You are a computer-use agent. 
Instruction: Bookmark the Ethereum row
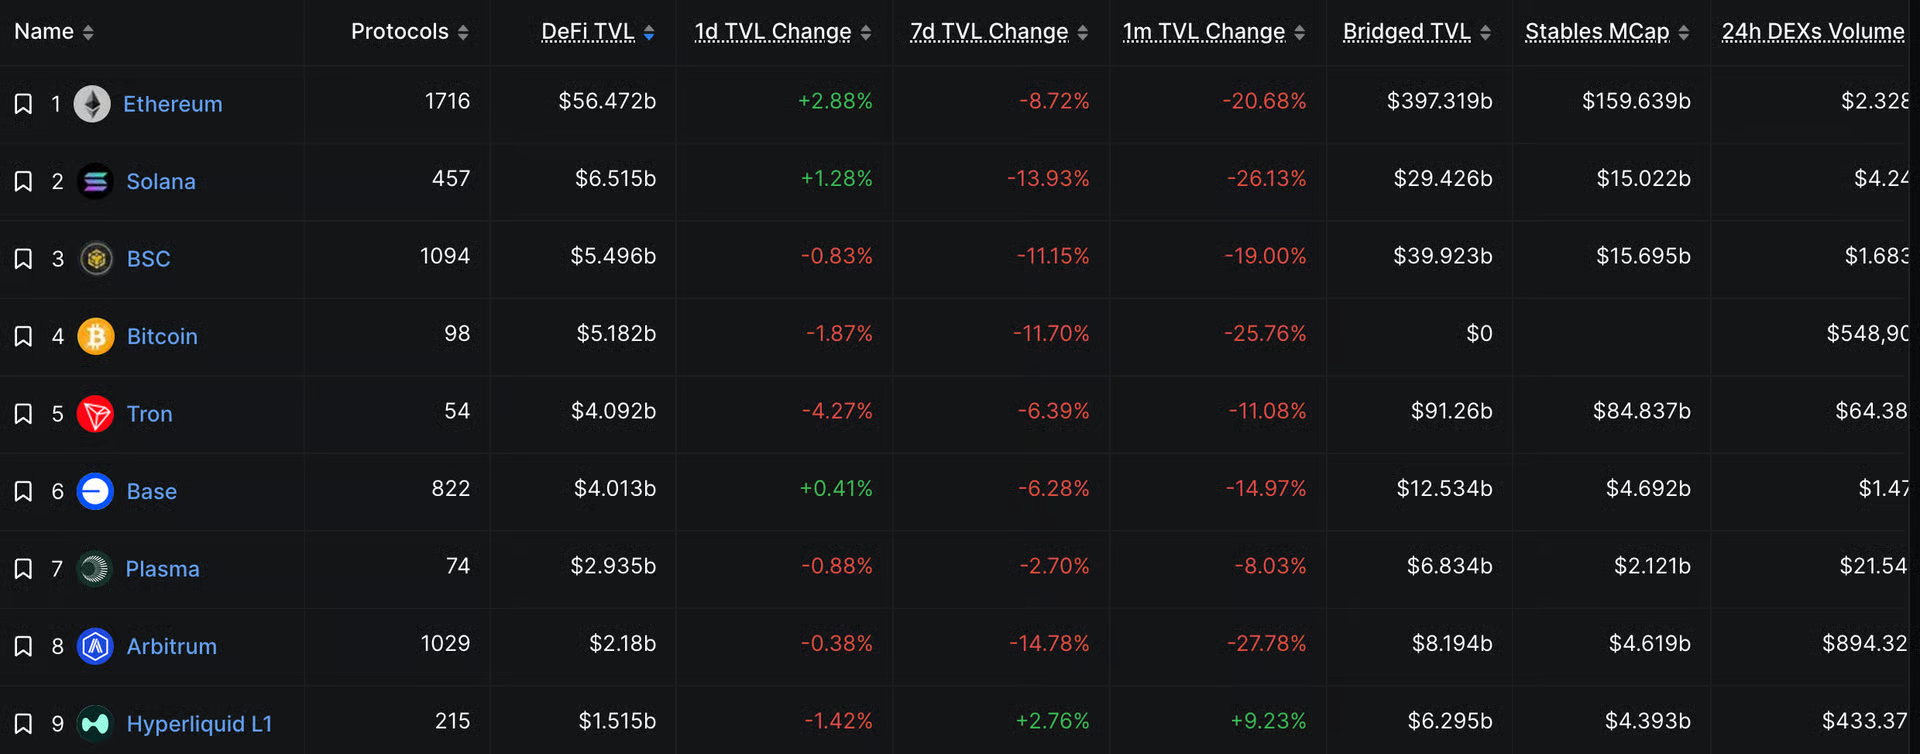23,104
